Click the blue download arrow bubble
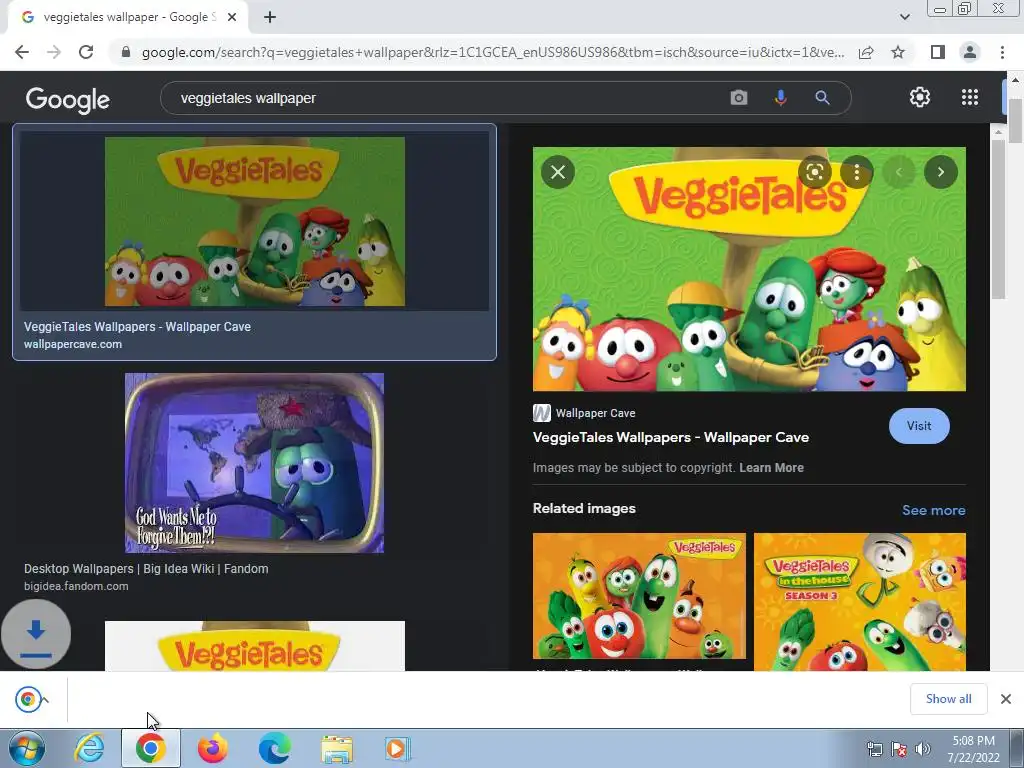Viewport: 1024px width, 768px height. 36,634
